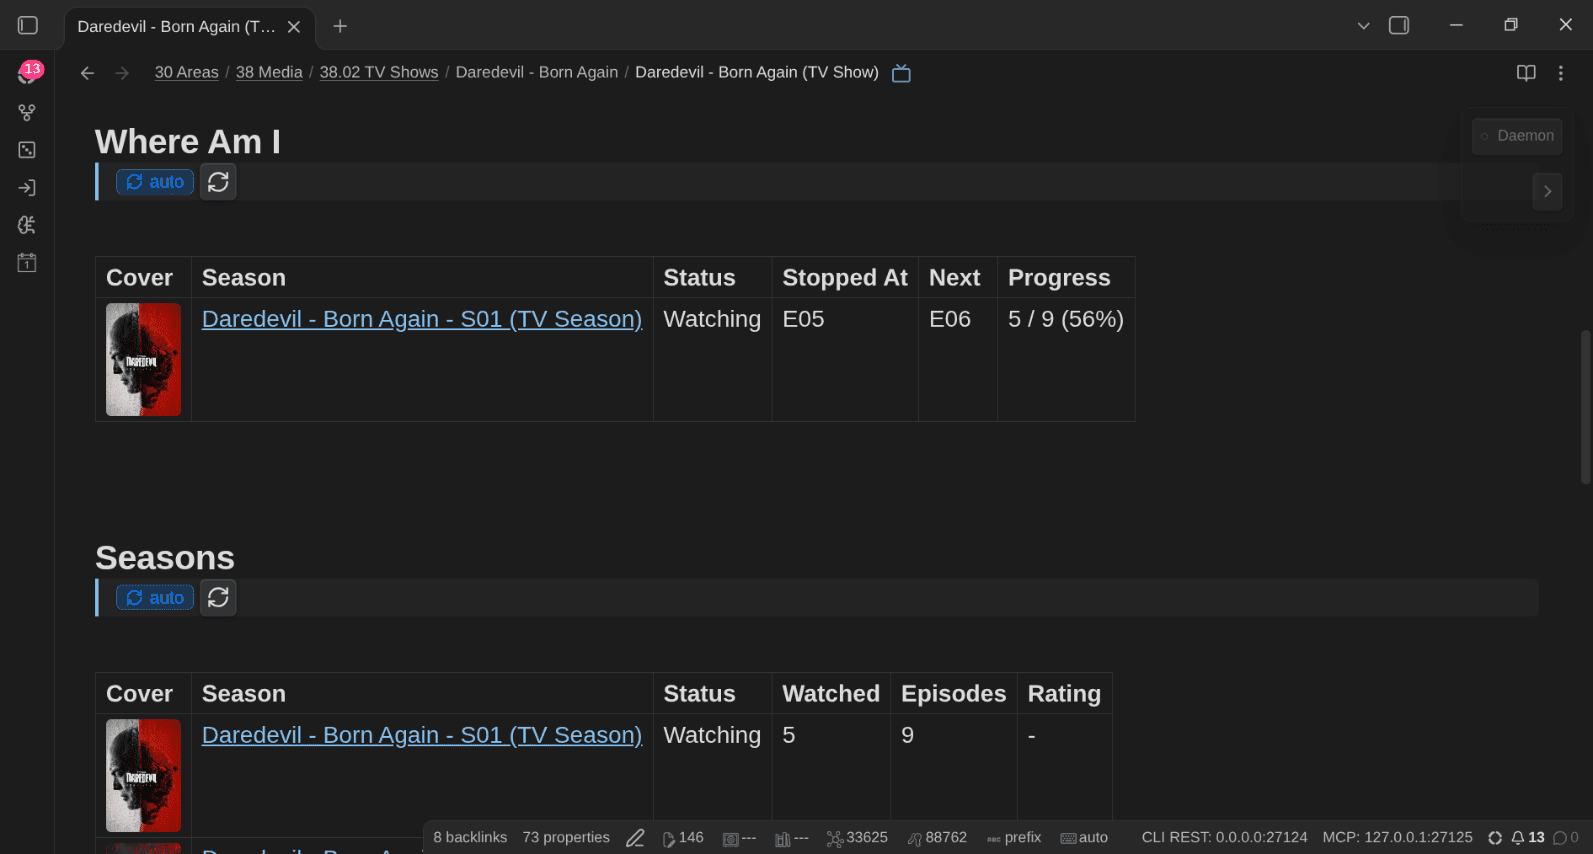Click the TV icon beside the note title
Viewport: 1593px width, 854px height.
click(901, 73)
